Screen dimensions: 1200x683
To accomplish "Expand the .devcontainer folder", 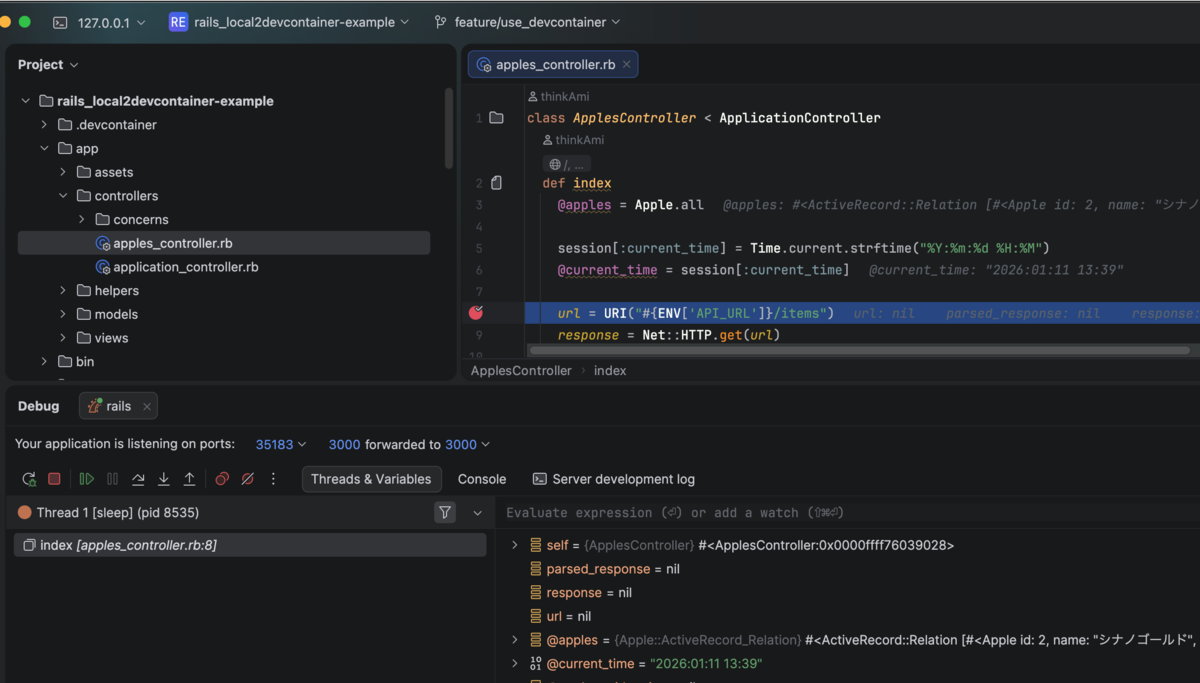I will pos(44,125).
